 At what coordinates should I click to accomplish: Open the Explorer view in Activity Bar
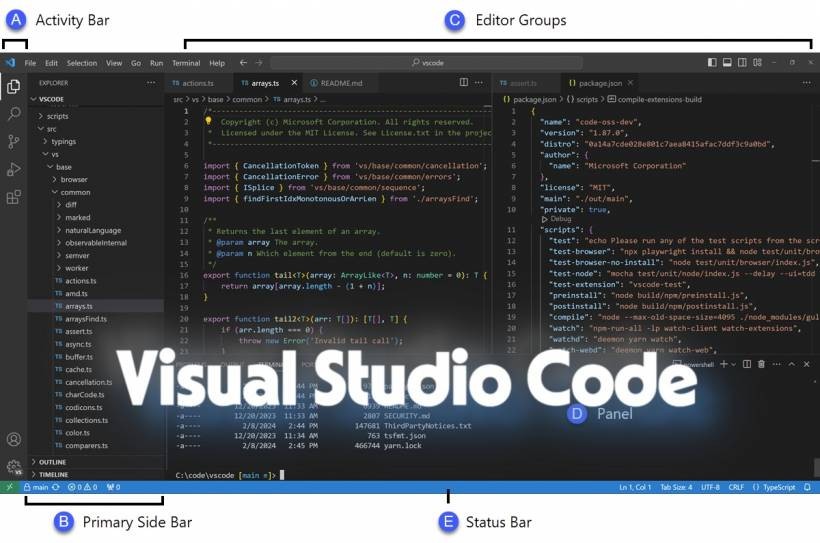[14, 86]
